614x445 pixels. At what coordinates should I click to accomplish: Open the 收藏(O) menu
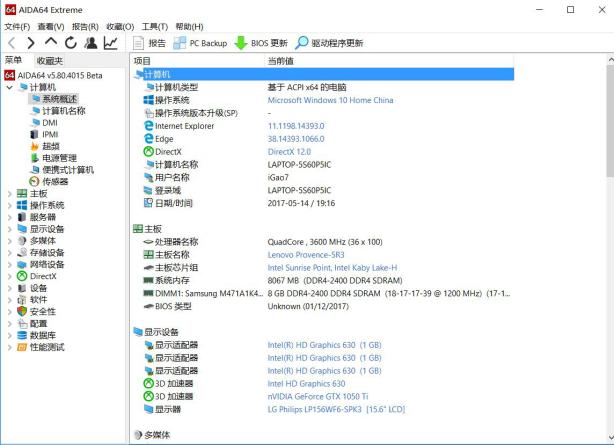(120, 27)
